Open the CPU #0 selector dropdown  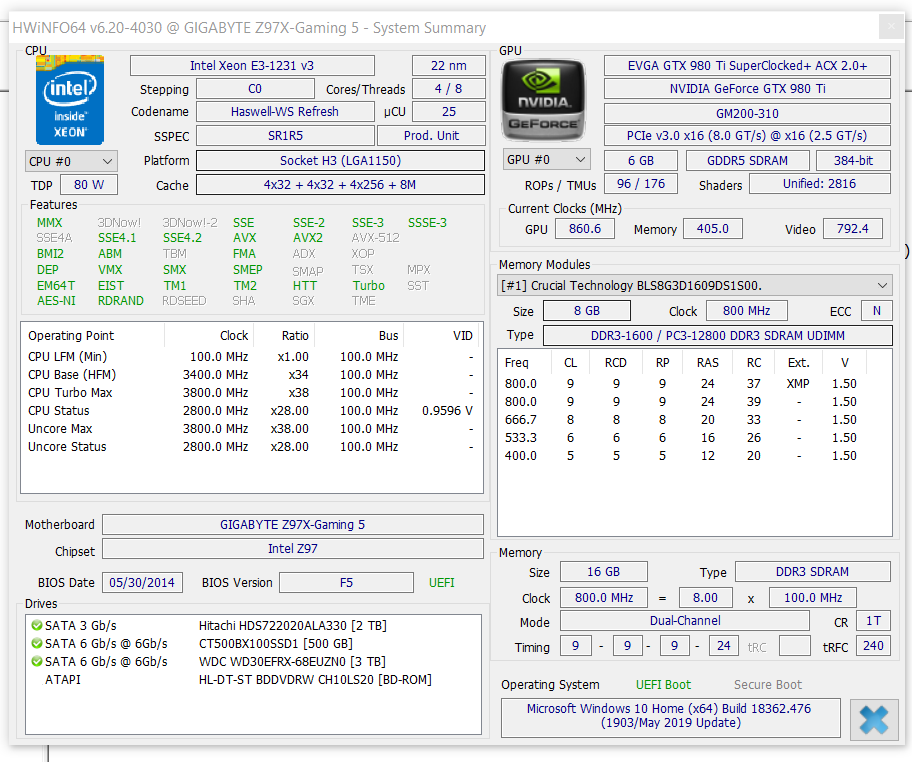[71, 161]
